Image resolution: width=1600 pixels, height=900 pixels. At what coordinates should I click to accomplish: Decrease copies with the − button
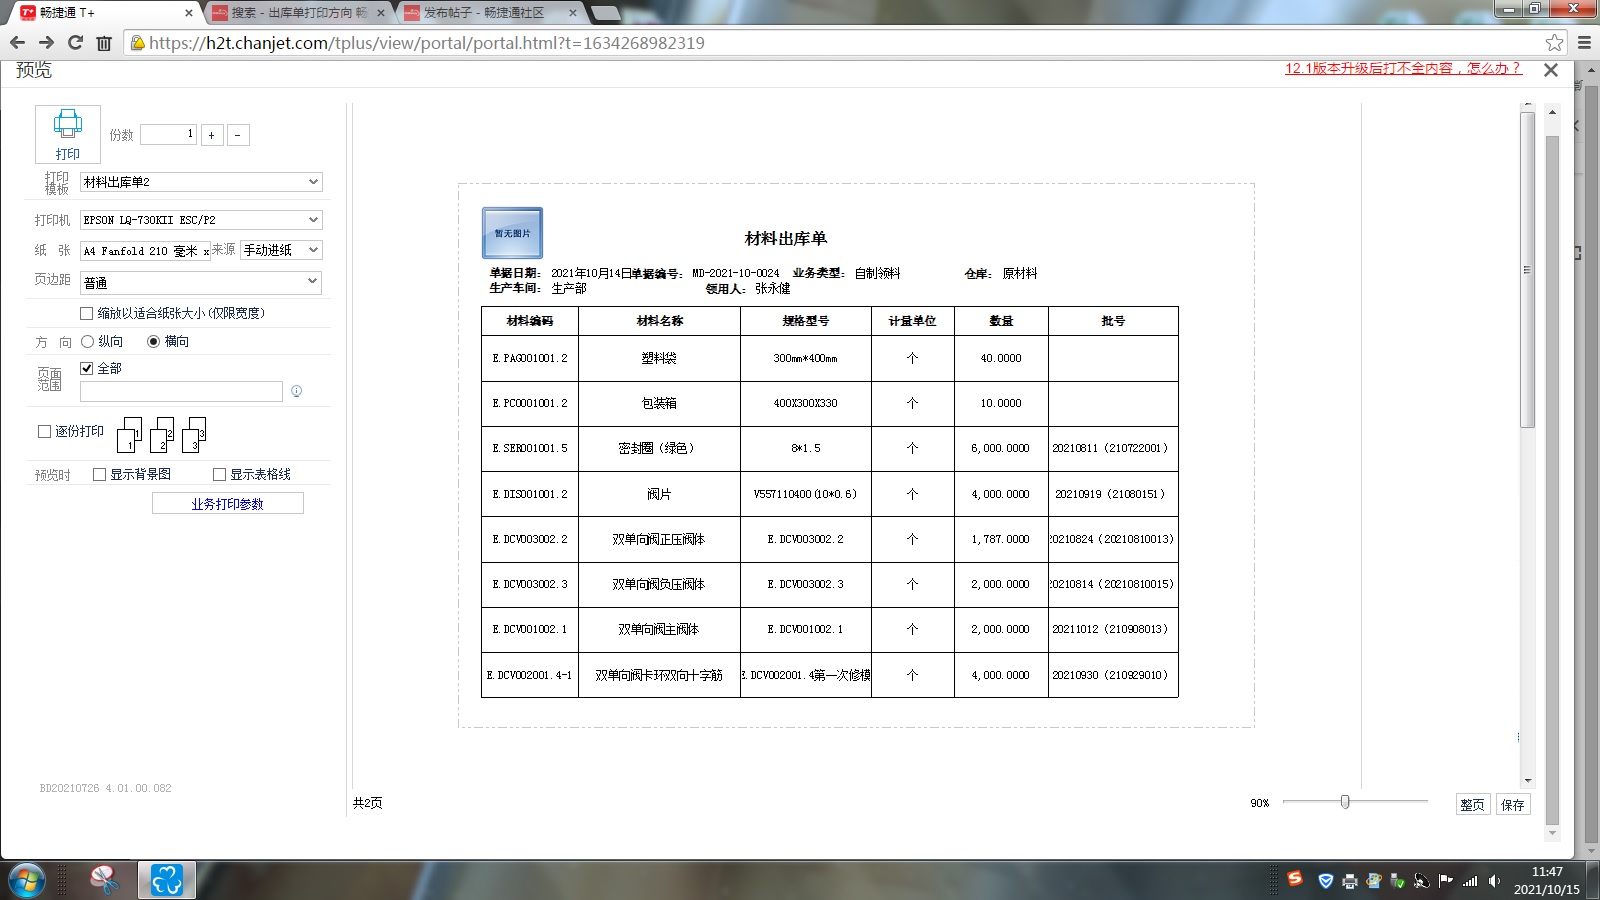[238, 135]
